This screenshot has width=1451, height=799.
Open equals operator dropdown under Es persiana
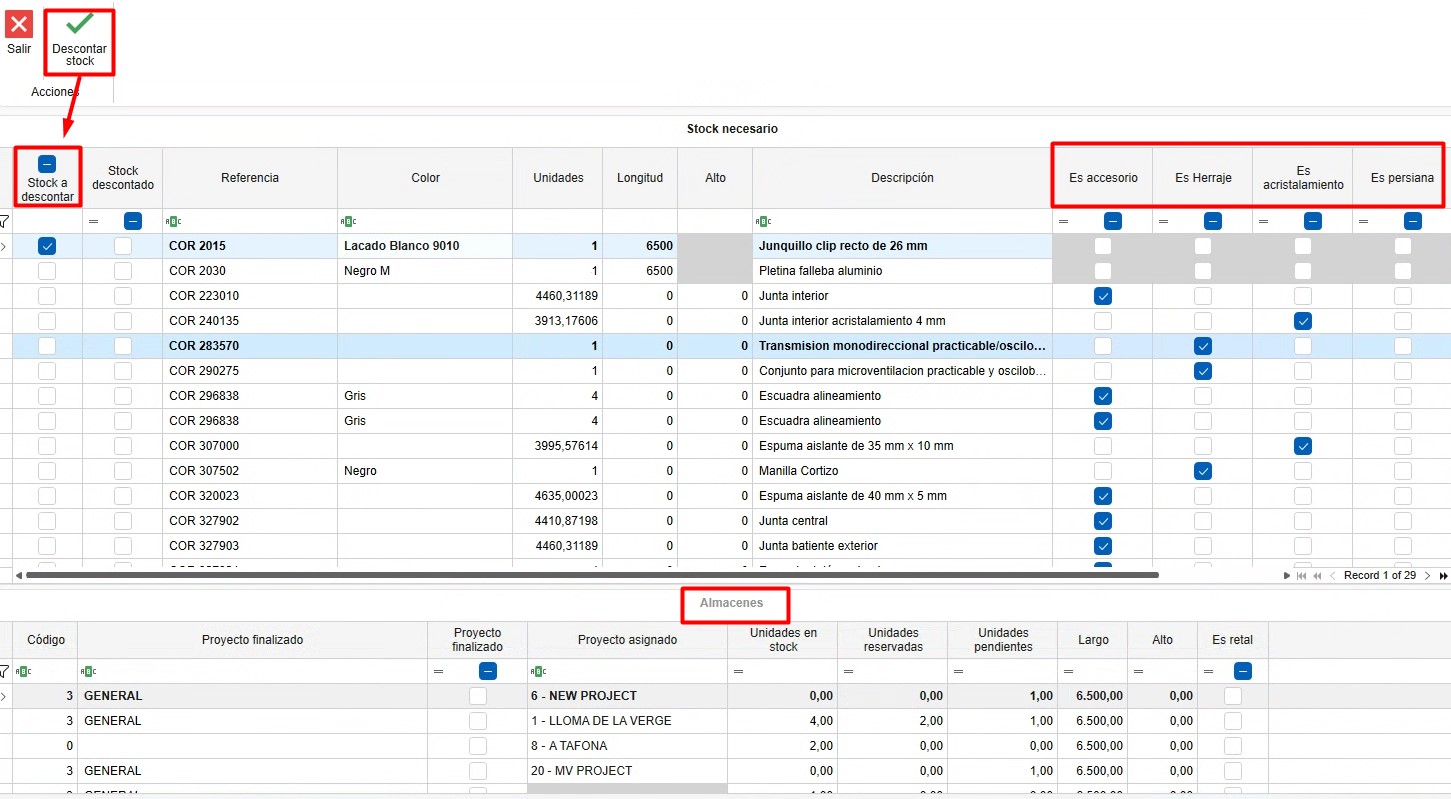point(1364,221)
